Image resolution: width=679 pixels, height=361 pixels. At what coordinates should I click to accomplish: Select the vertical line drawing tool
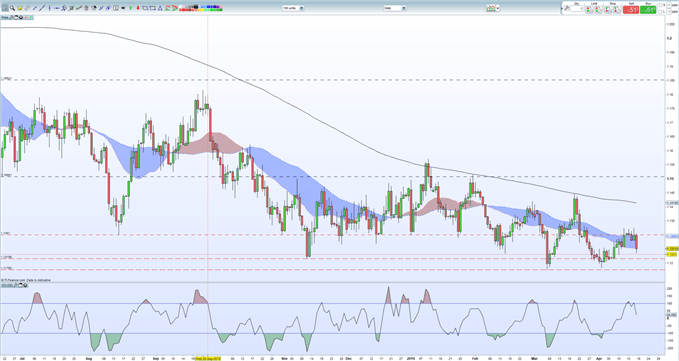pos(49,8)
